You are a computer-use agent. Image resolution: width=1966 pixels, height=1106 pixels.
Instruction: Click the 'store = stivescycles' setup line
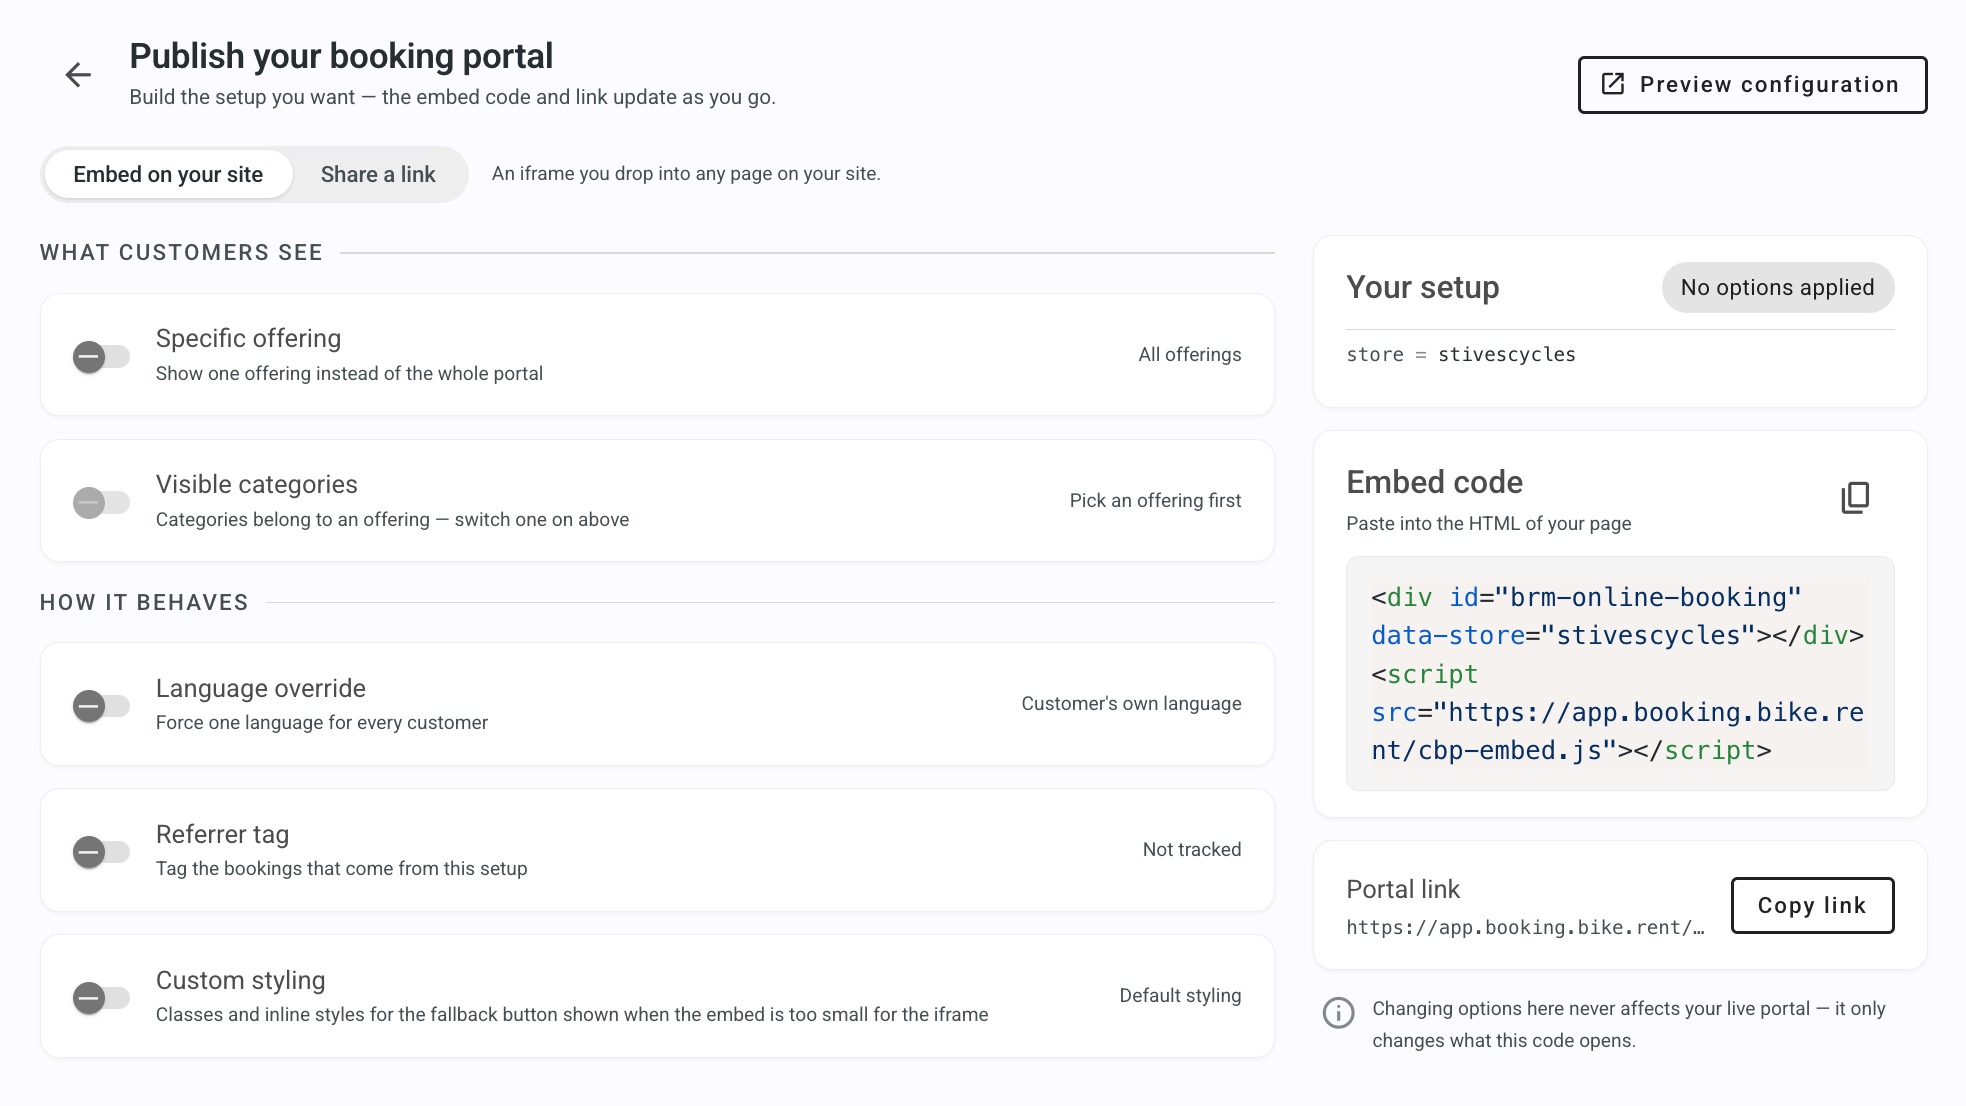(x=1460, y=354)
